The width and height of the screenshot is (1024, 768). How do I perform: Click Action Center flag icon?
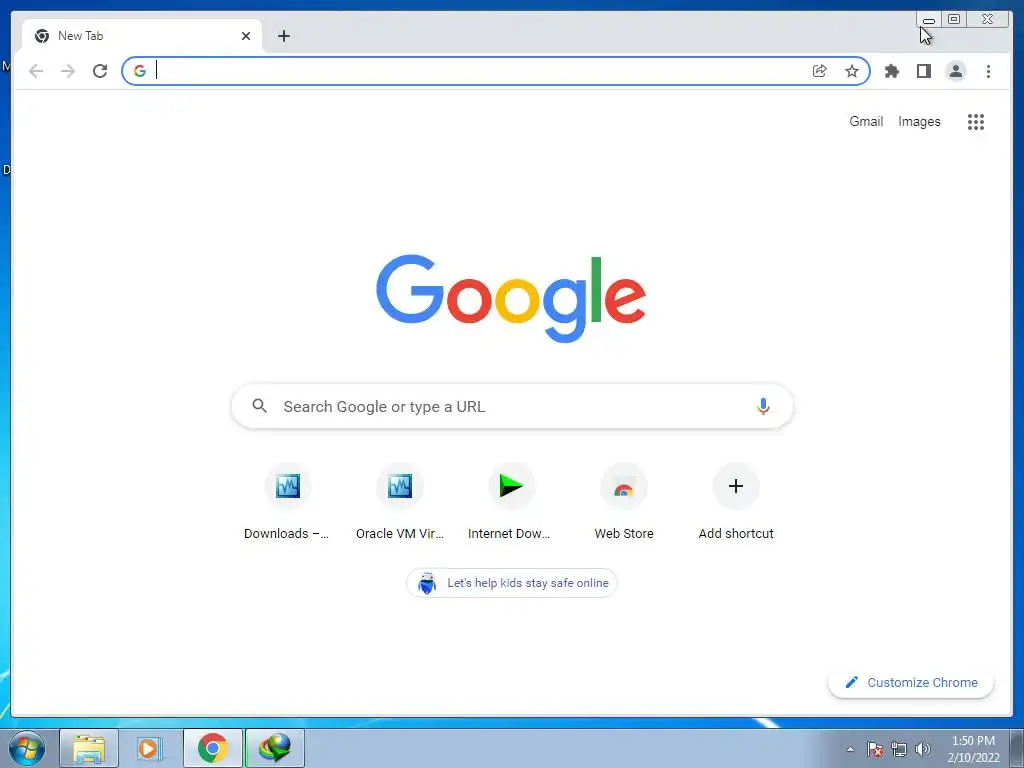pos(875,749)
